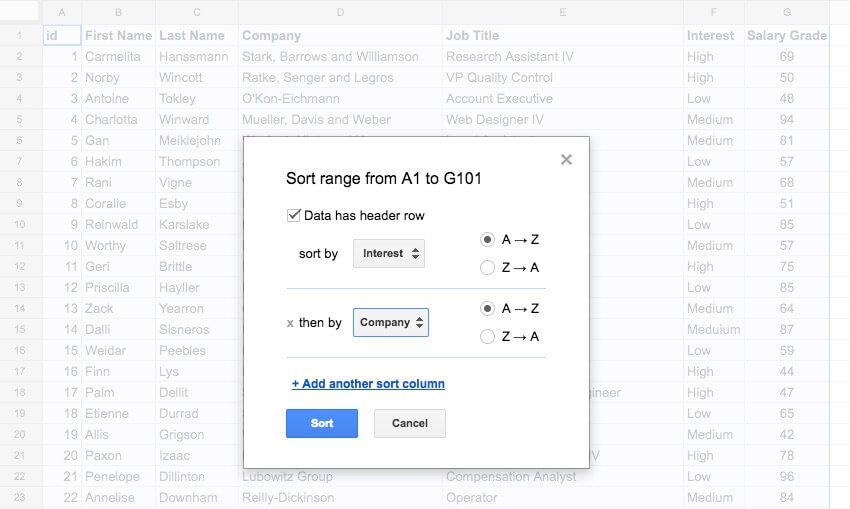Select row 1 header number

(20, 35)
